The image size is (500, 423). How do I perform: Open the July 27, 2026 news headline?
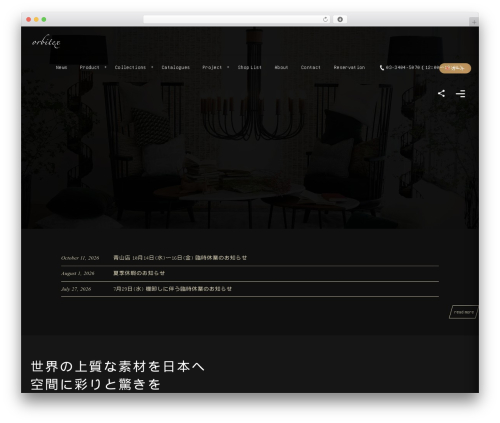172,289
